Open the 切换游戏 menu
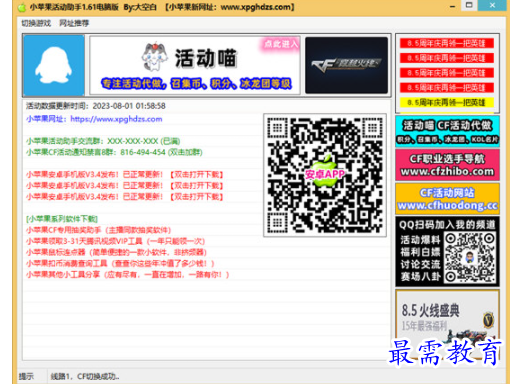This screenshot has width=510, height=384. (x=36, y=23)
